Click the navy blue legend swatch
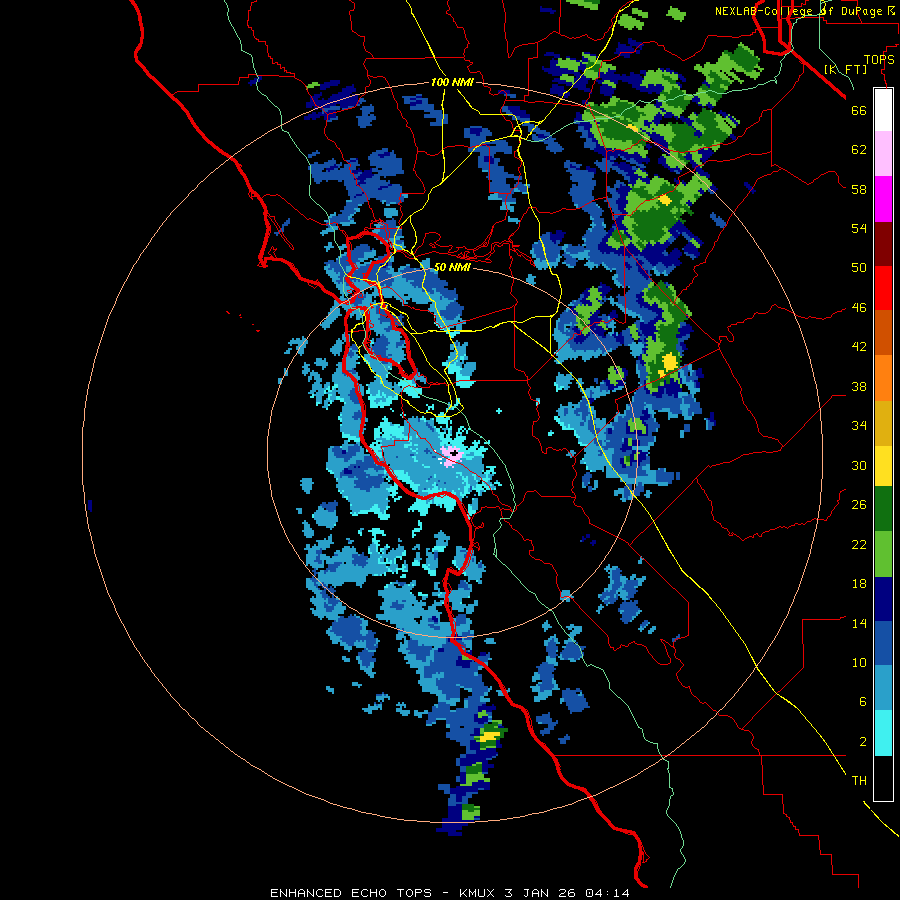Screen dimensions: 900x900 tap(883, 599)
